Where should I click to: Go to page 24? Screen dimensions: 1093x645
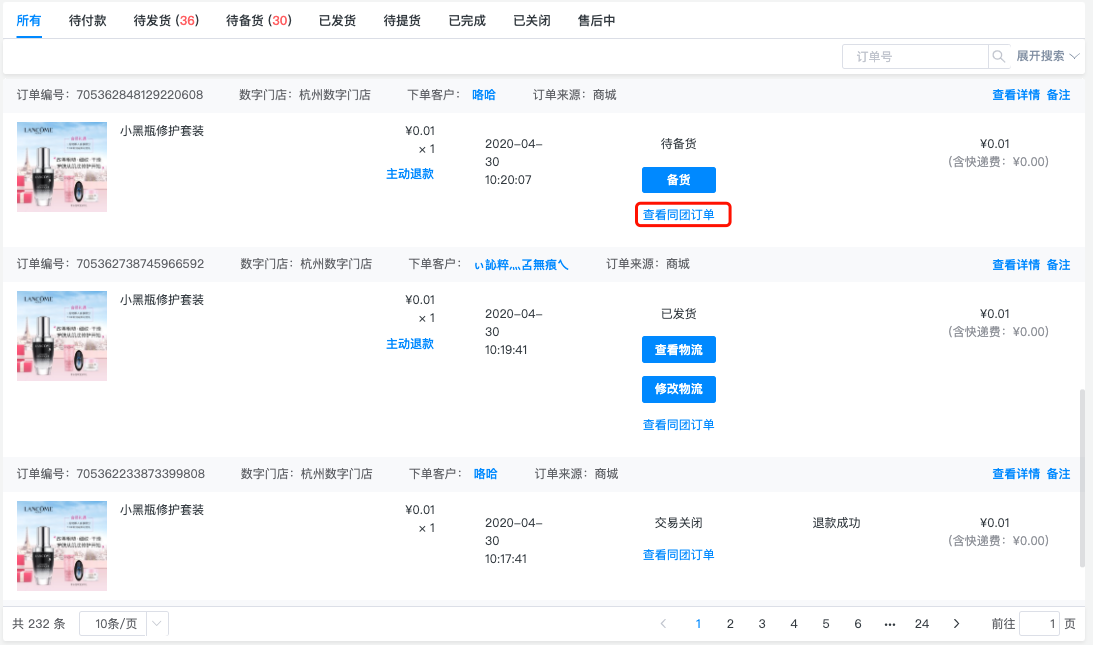click(922, 623)
